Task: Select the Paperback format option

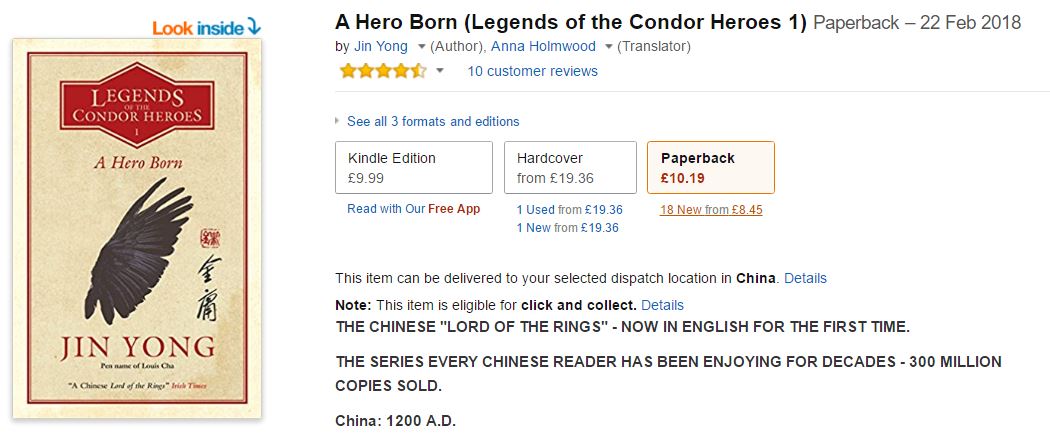Action: [x=710, y=167]
